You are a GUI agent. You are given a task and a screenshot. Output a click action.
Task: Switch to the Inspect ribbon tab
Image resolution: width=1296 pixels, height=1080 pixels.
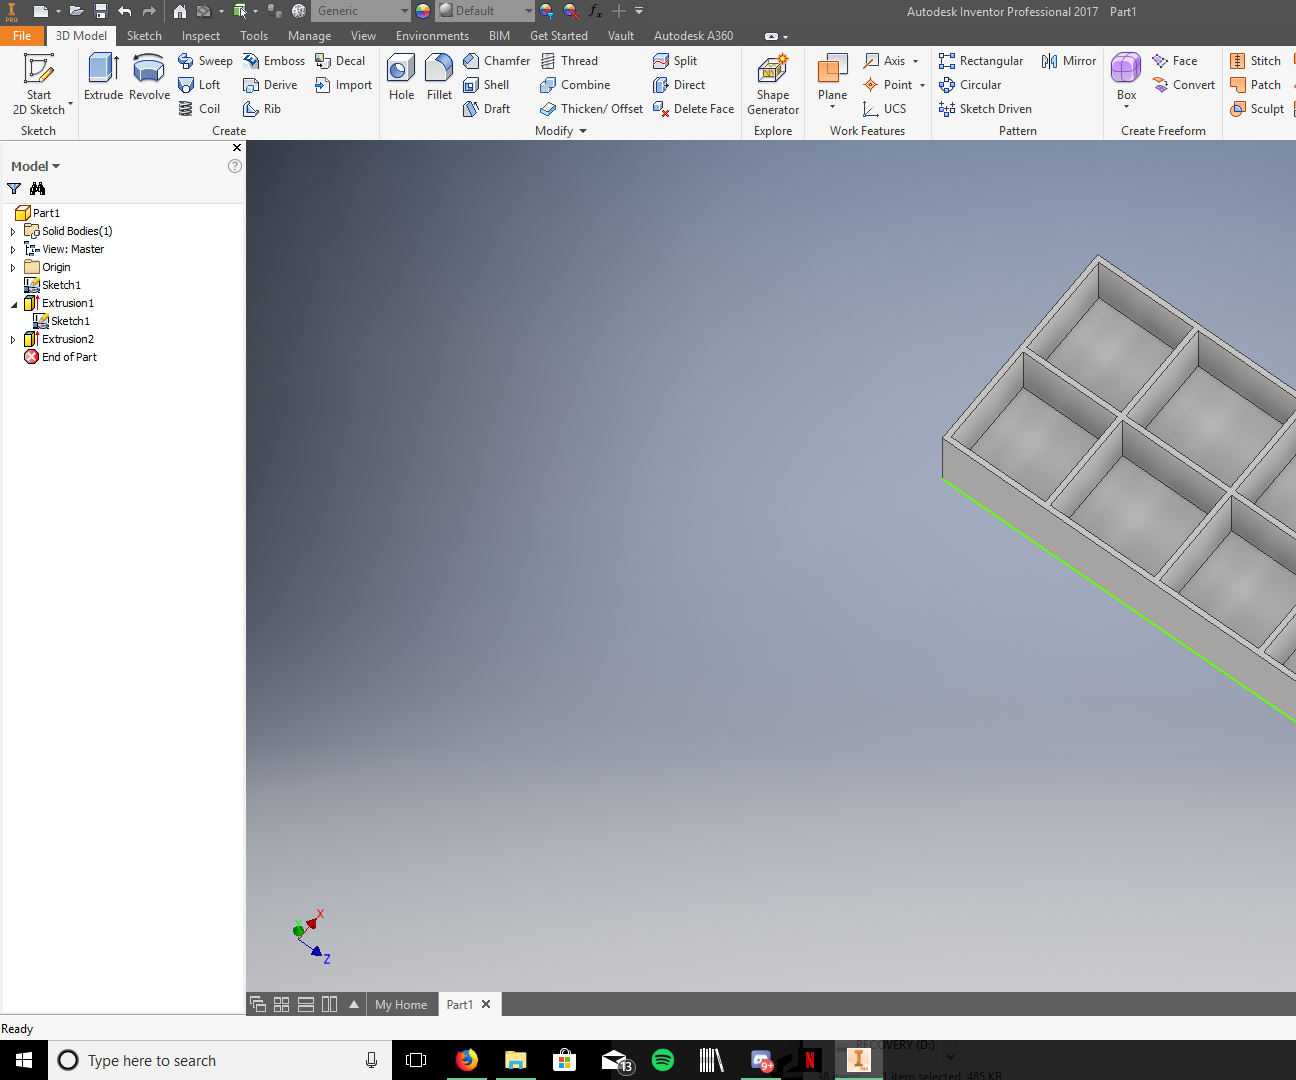click(200, 36)
